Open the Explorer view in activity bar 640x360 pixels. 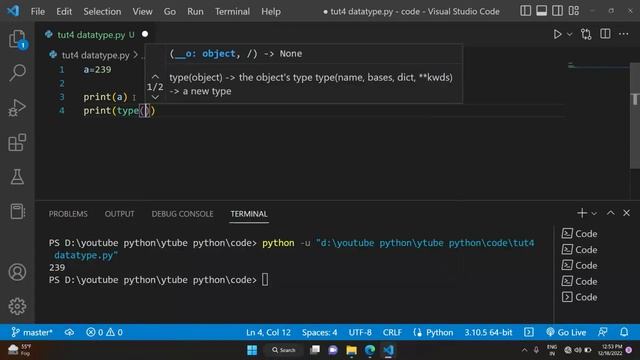(17, 39)
